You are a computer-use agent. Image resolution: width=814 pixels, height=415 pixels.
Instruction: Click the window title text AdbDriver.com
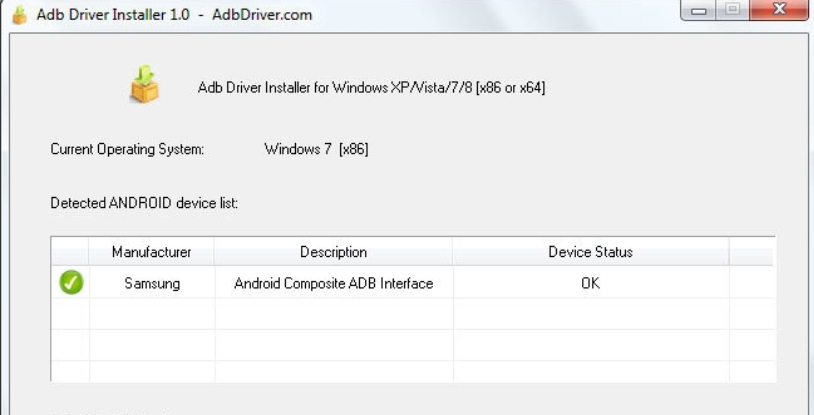point(262,15)
